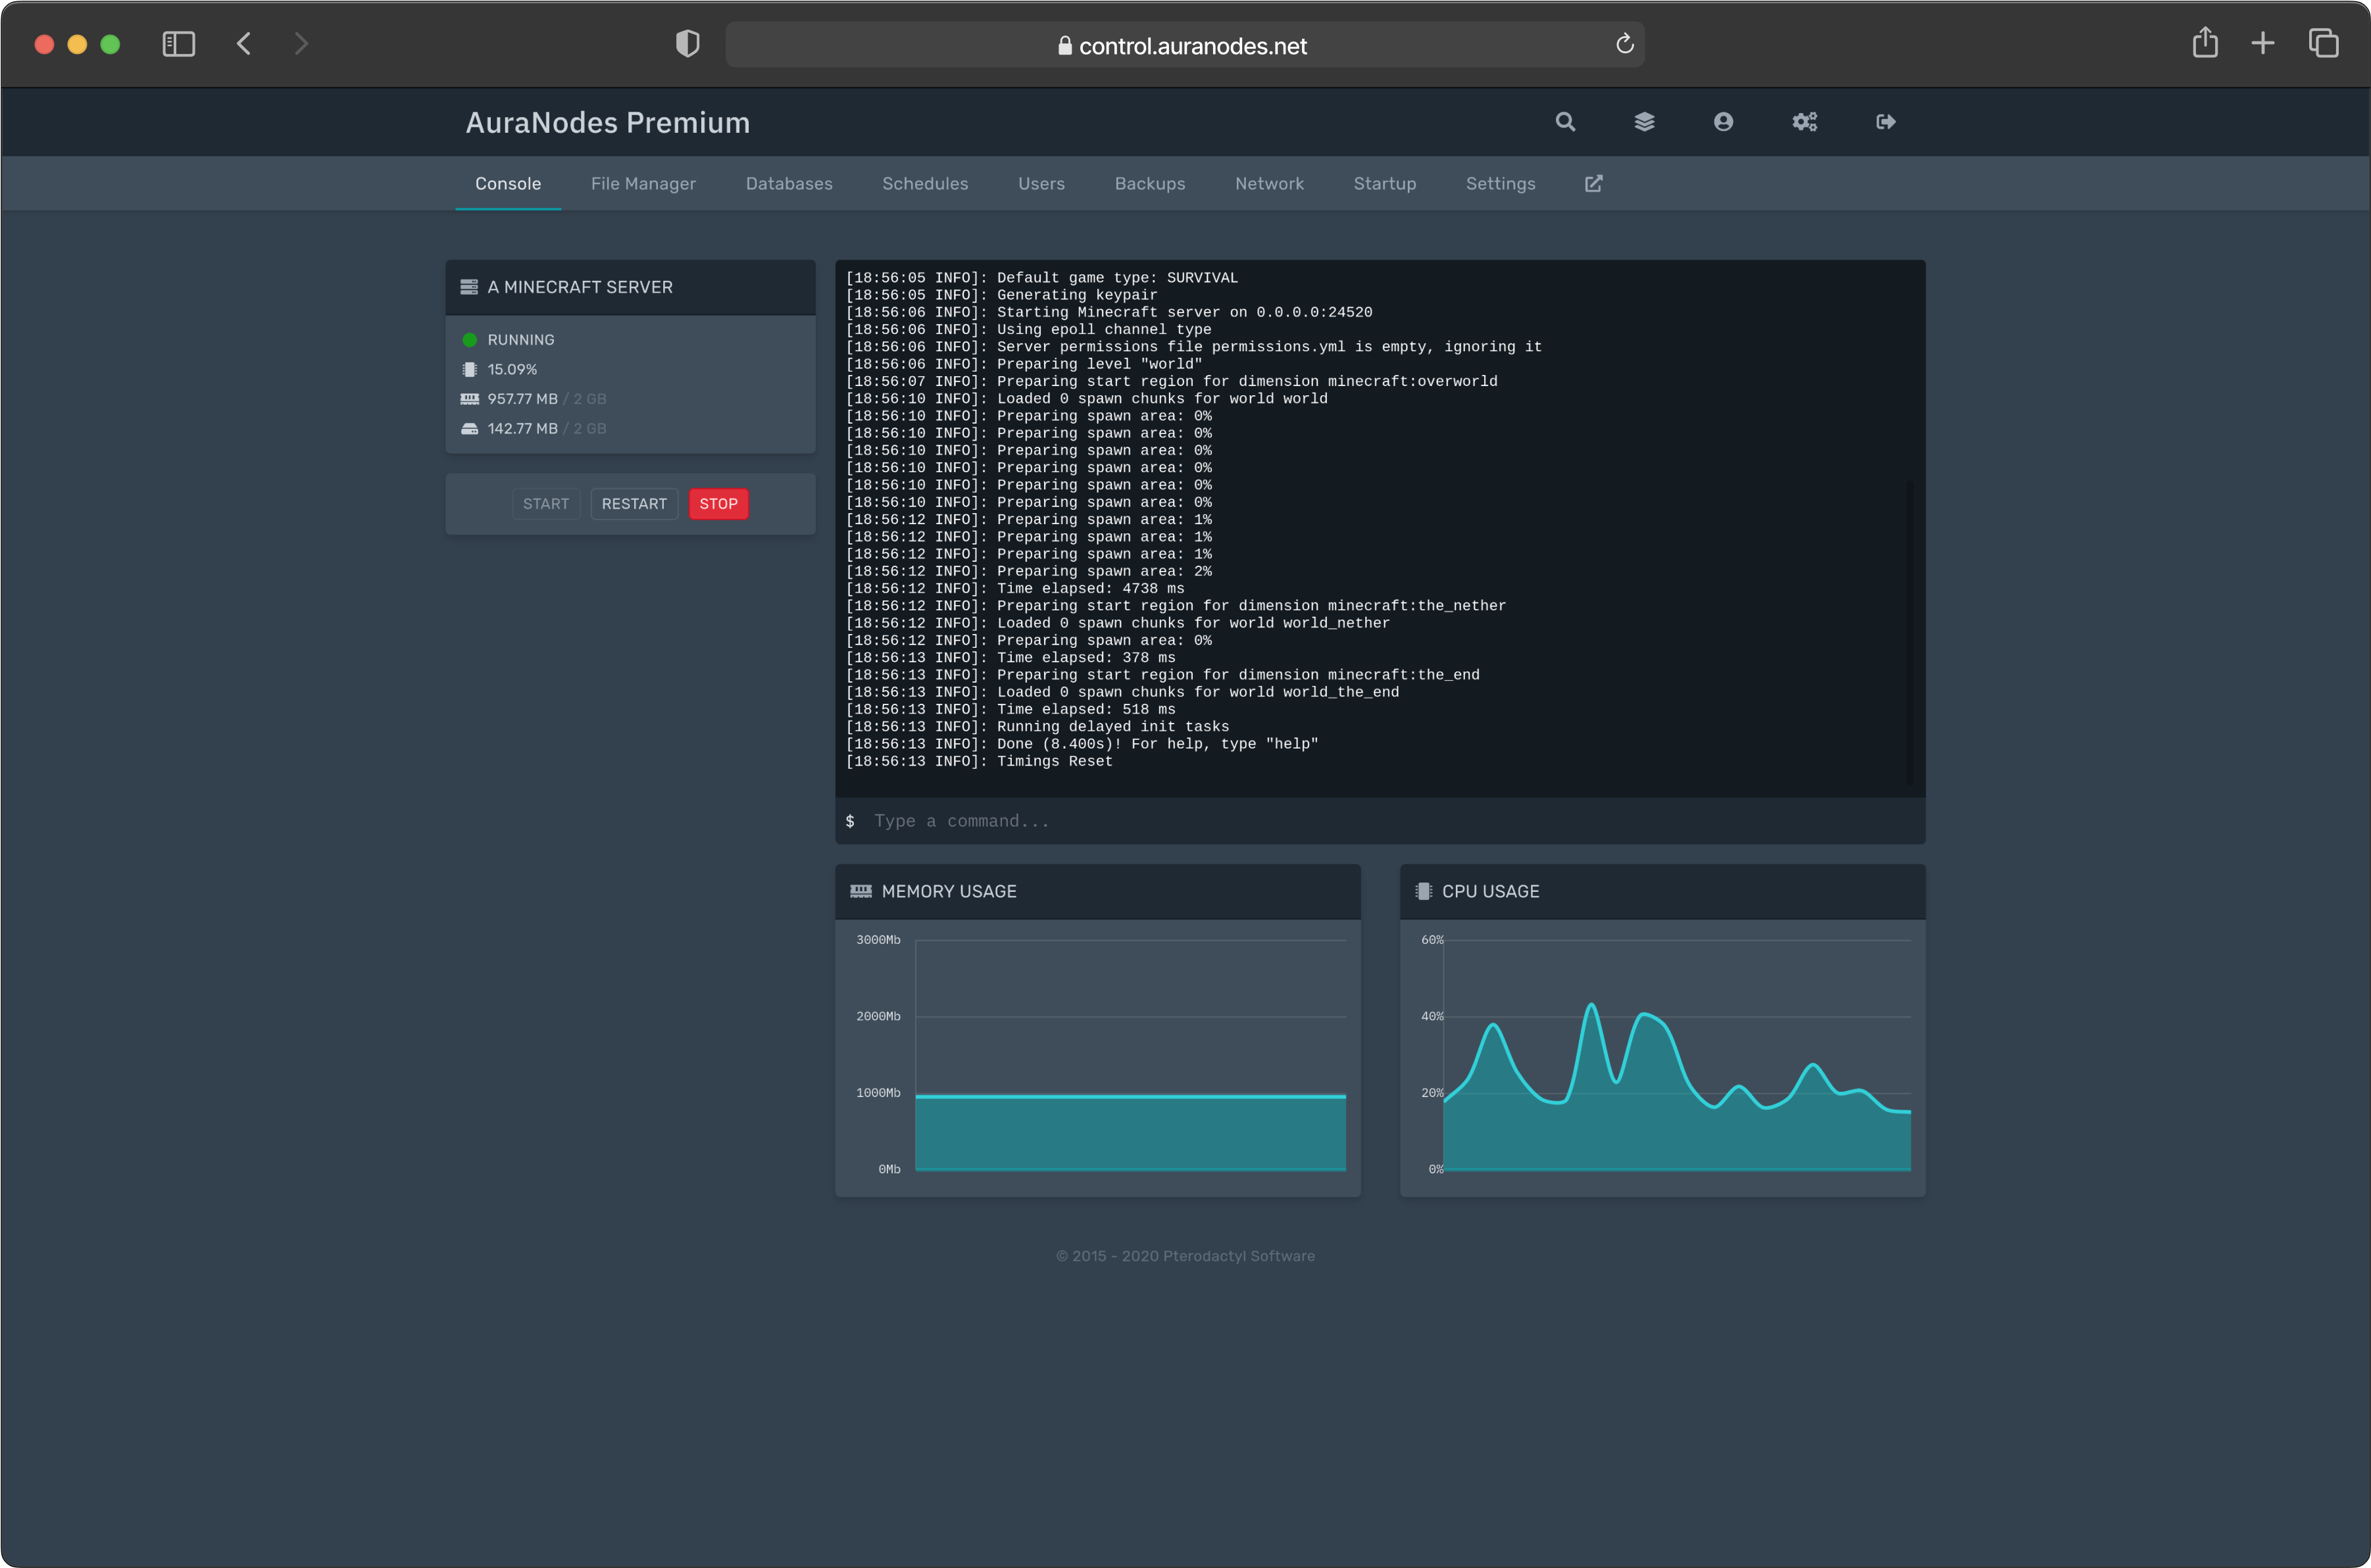2371x1568 pixels.
Task: Click the 'Time elapsed: 4738 ms' log line
Action: [1015, 589]
